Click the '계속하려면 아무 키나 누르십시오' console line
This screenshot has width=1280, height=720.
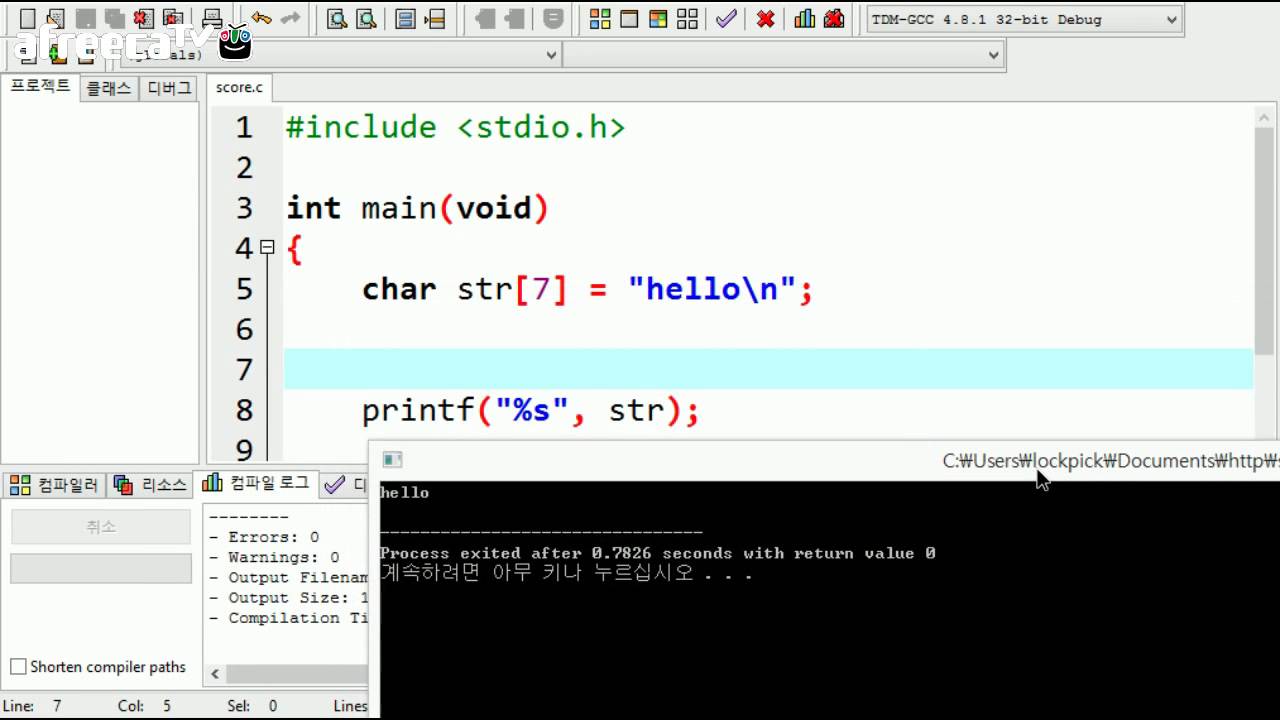(566, 573)
